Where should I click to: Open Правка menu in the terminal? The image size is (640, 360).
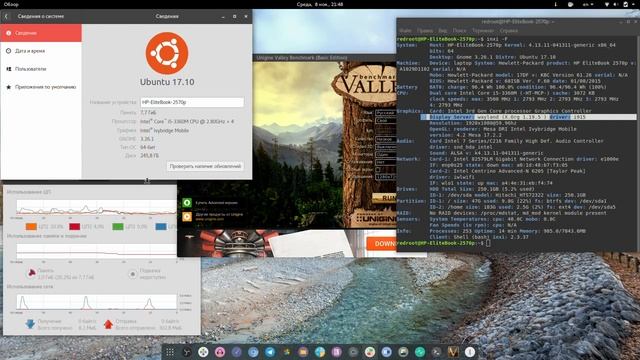425,31
